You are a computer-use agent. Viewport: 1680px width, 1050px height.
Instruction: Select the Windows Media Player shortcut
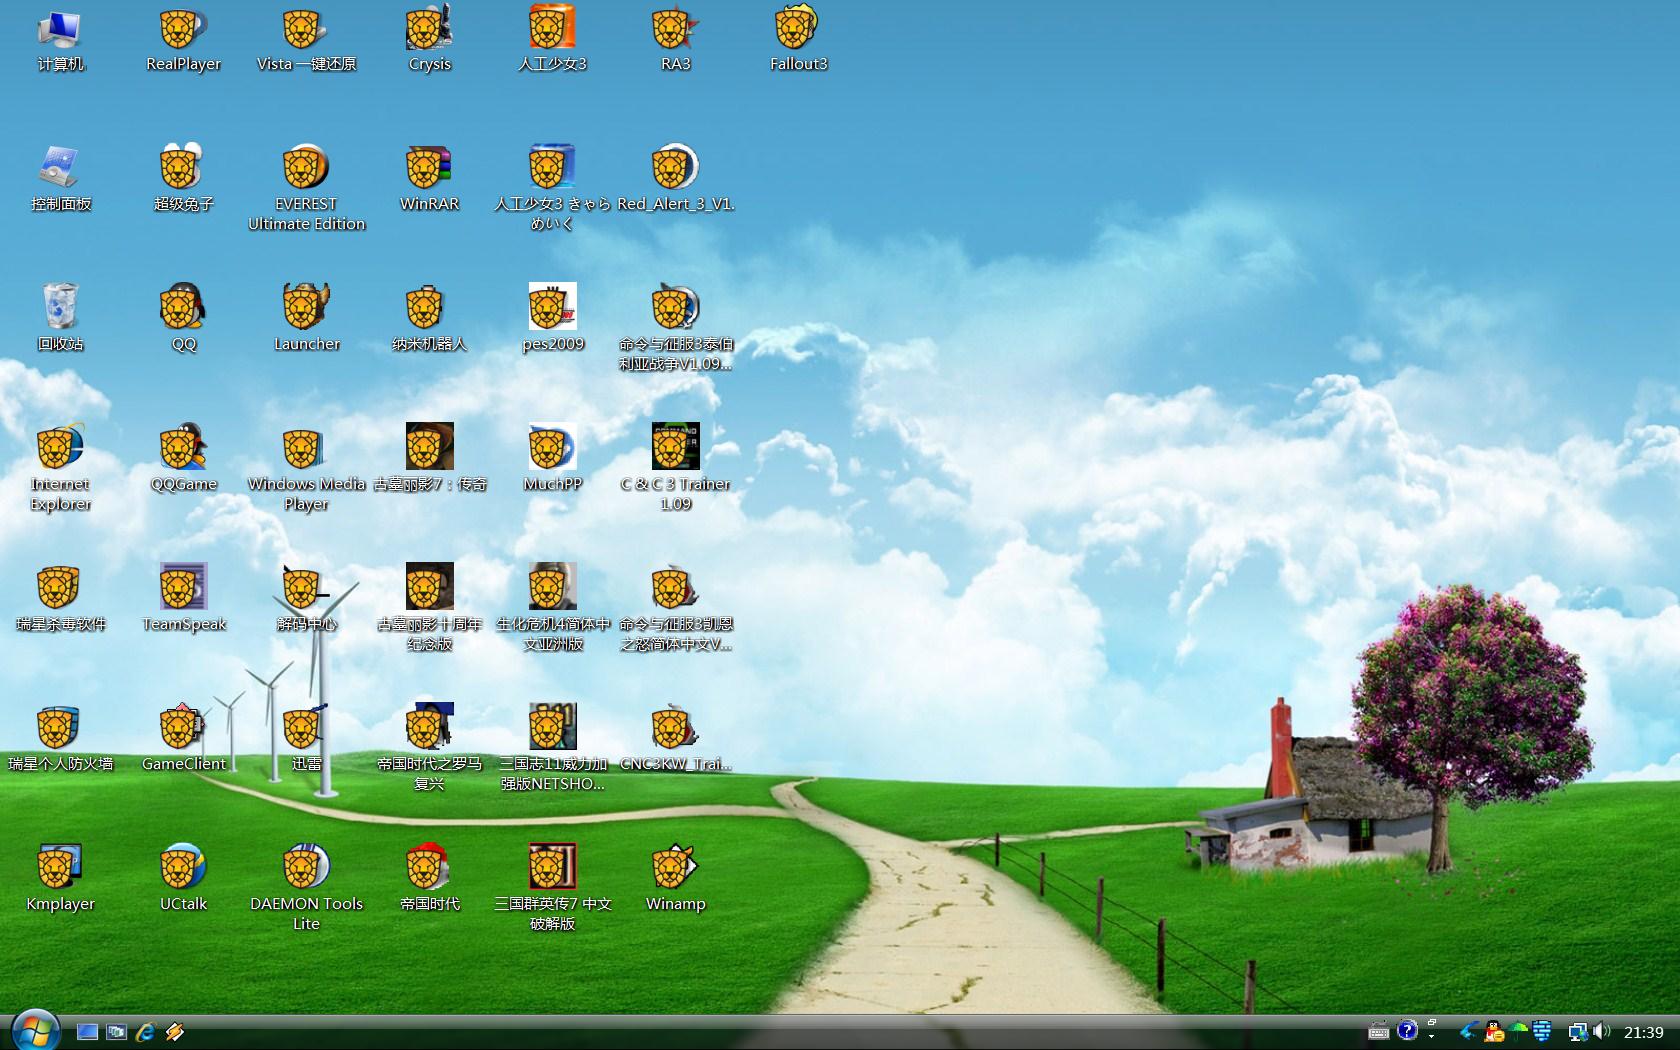pos(306,469)
